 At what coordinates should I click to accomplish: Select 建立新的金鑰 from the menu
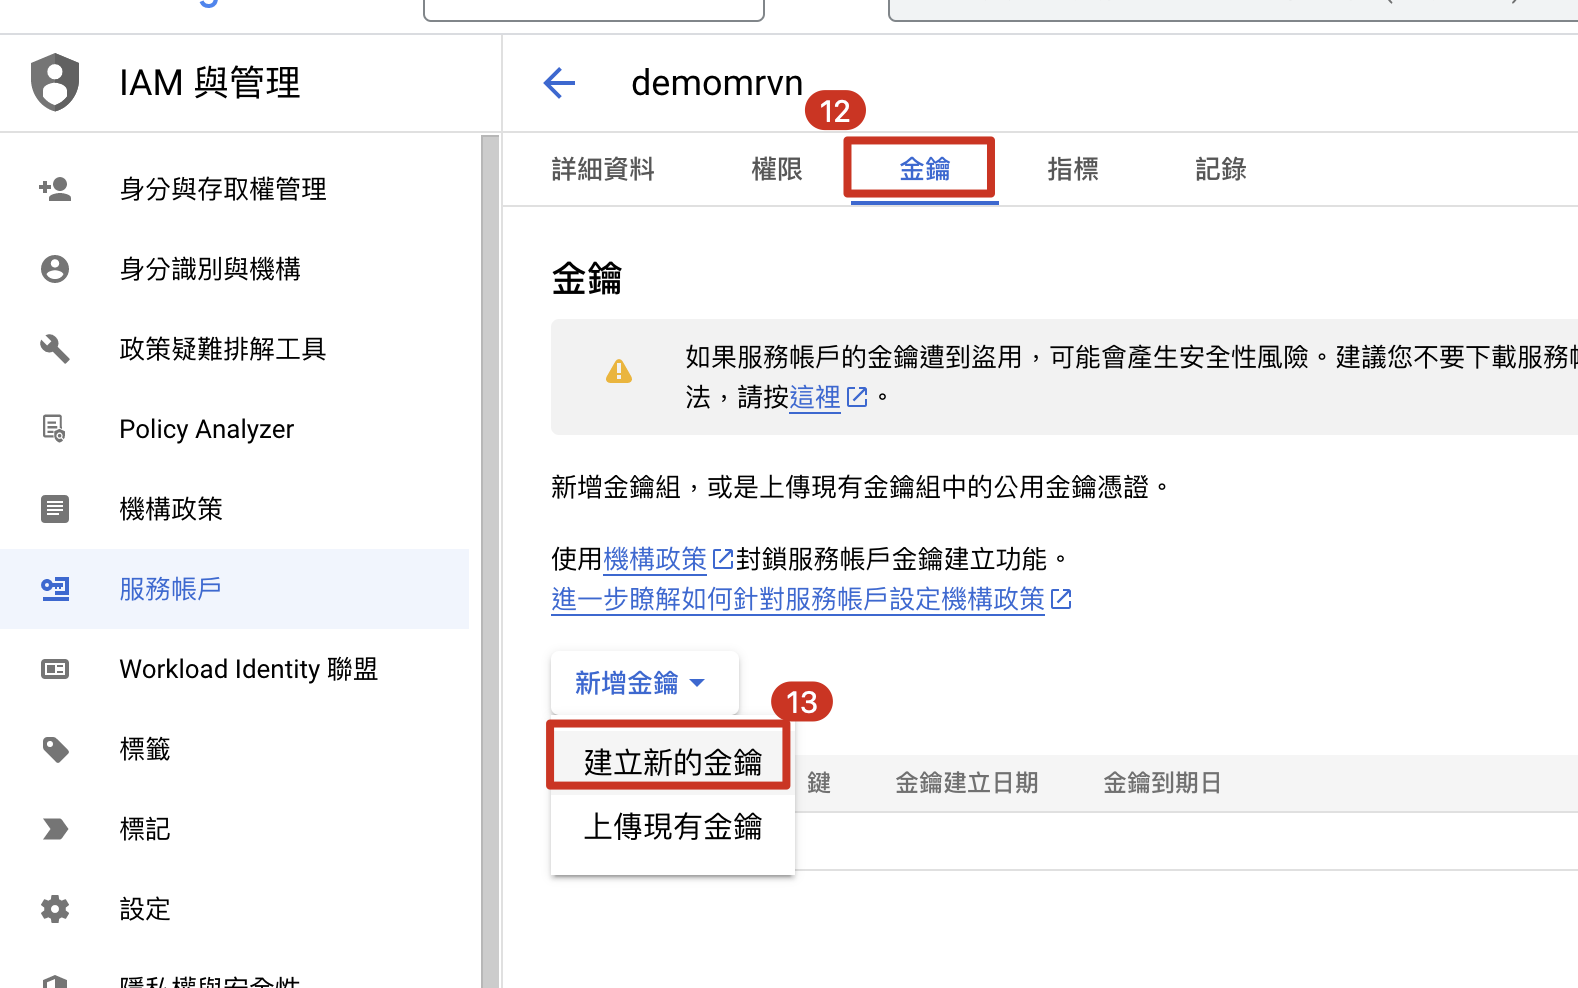pyautogui.click(x=672, y=762)
